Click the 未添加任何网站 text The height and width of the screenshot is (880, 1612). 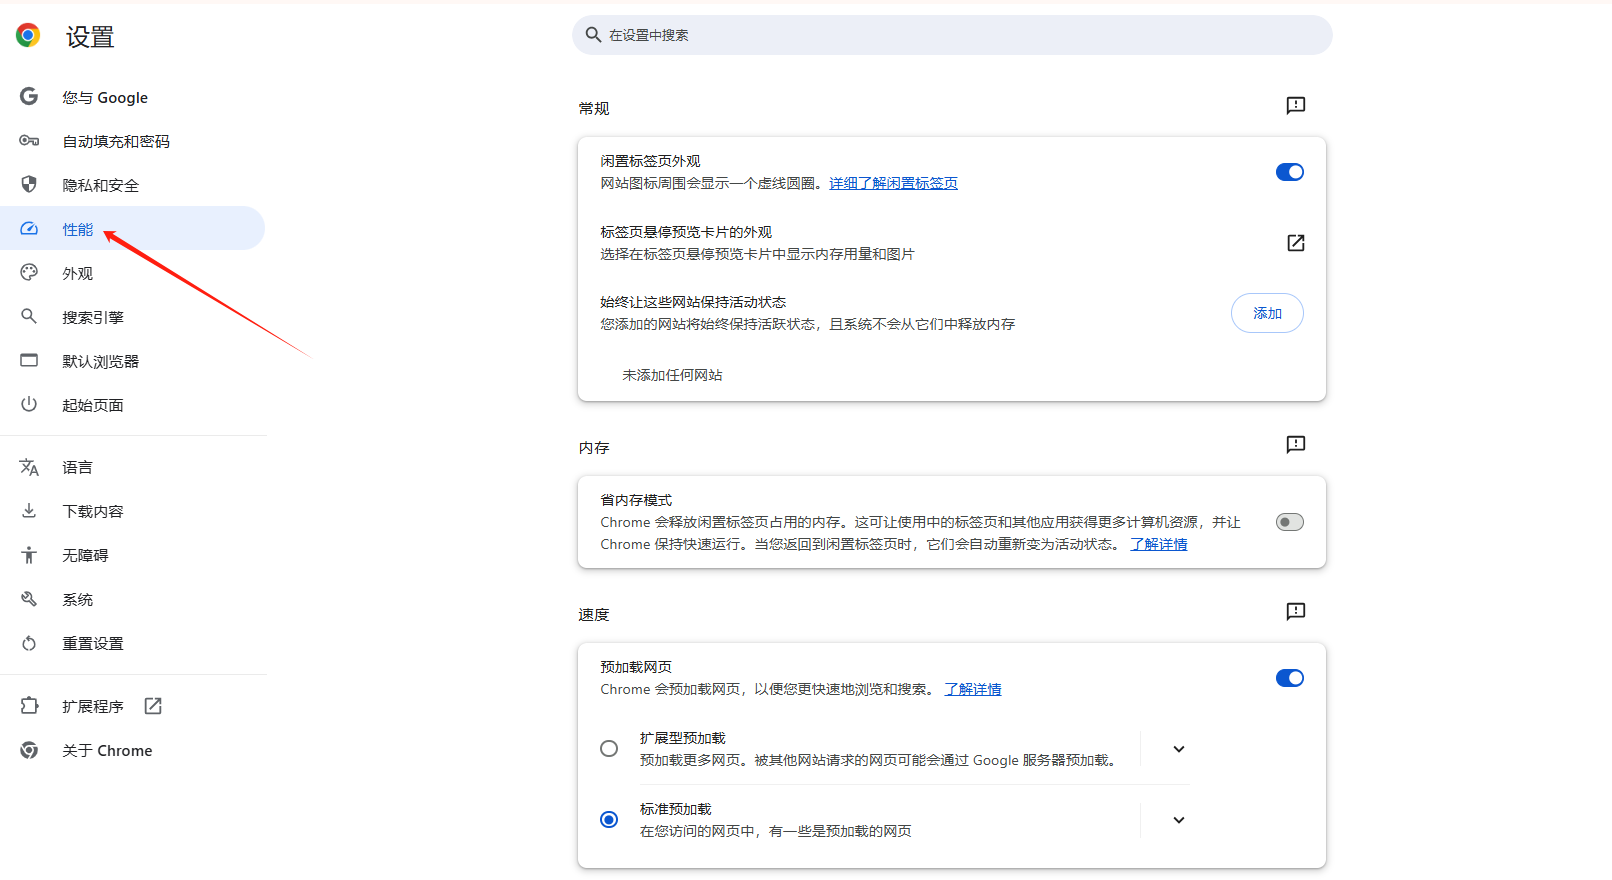coord(672,375)
